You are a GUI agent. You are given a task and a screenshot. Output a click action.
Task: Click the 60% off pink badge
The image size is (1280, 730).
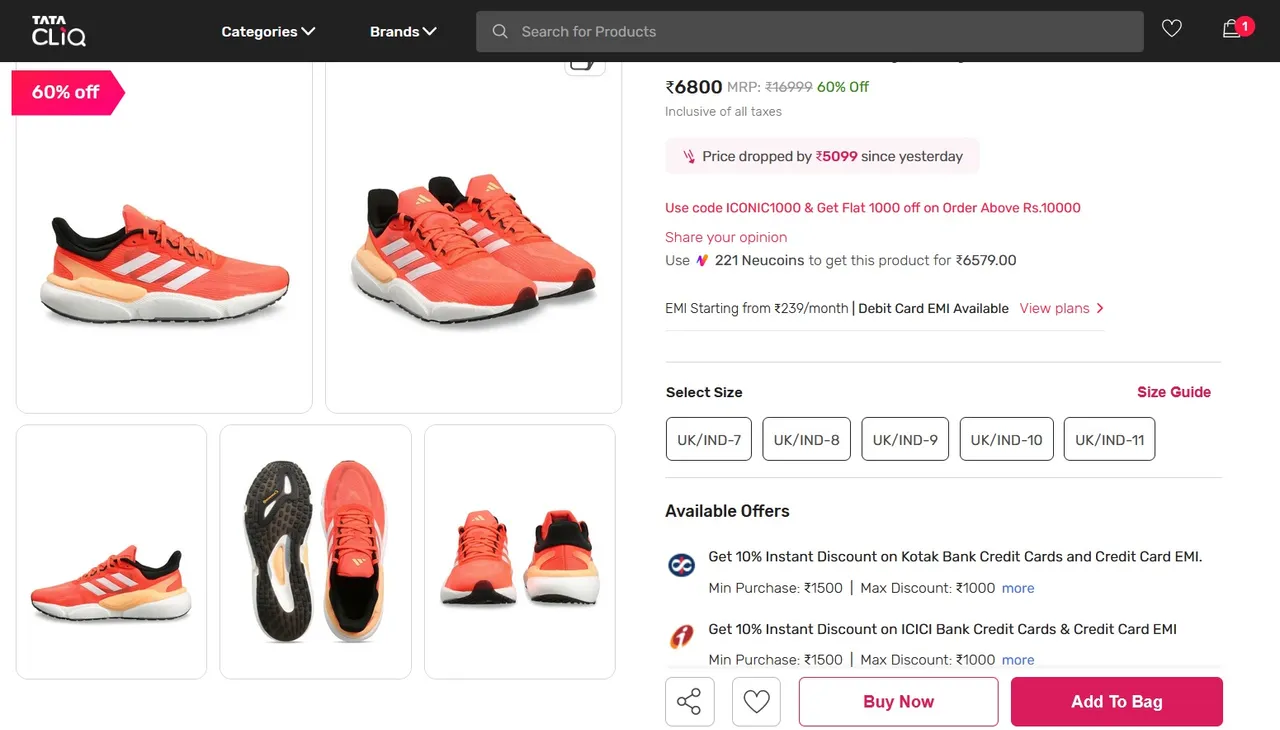[67, 92]
